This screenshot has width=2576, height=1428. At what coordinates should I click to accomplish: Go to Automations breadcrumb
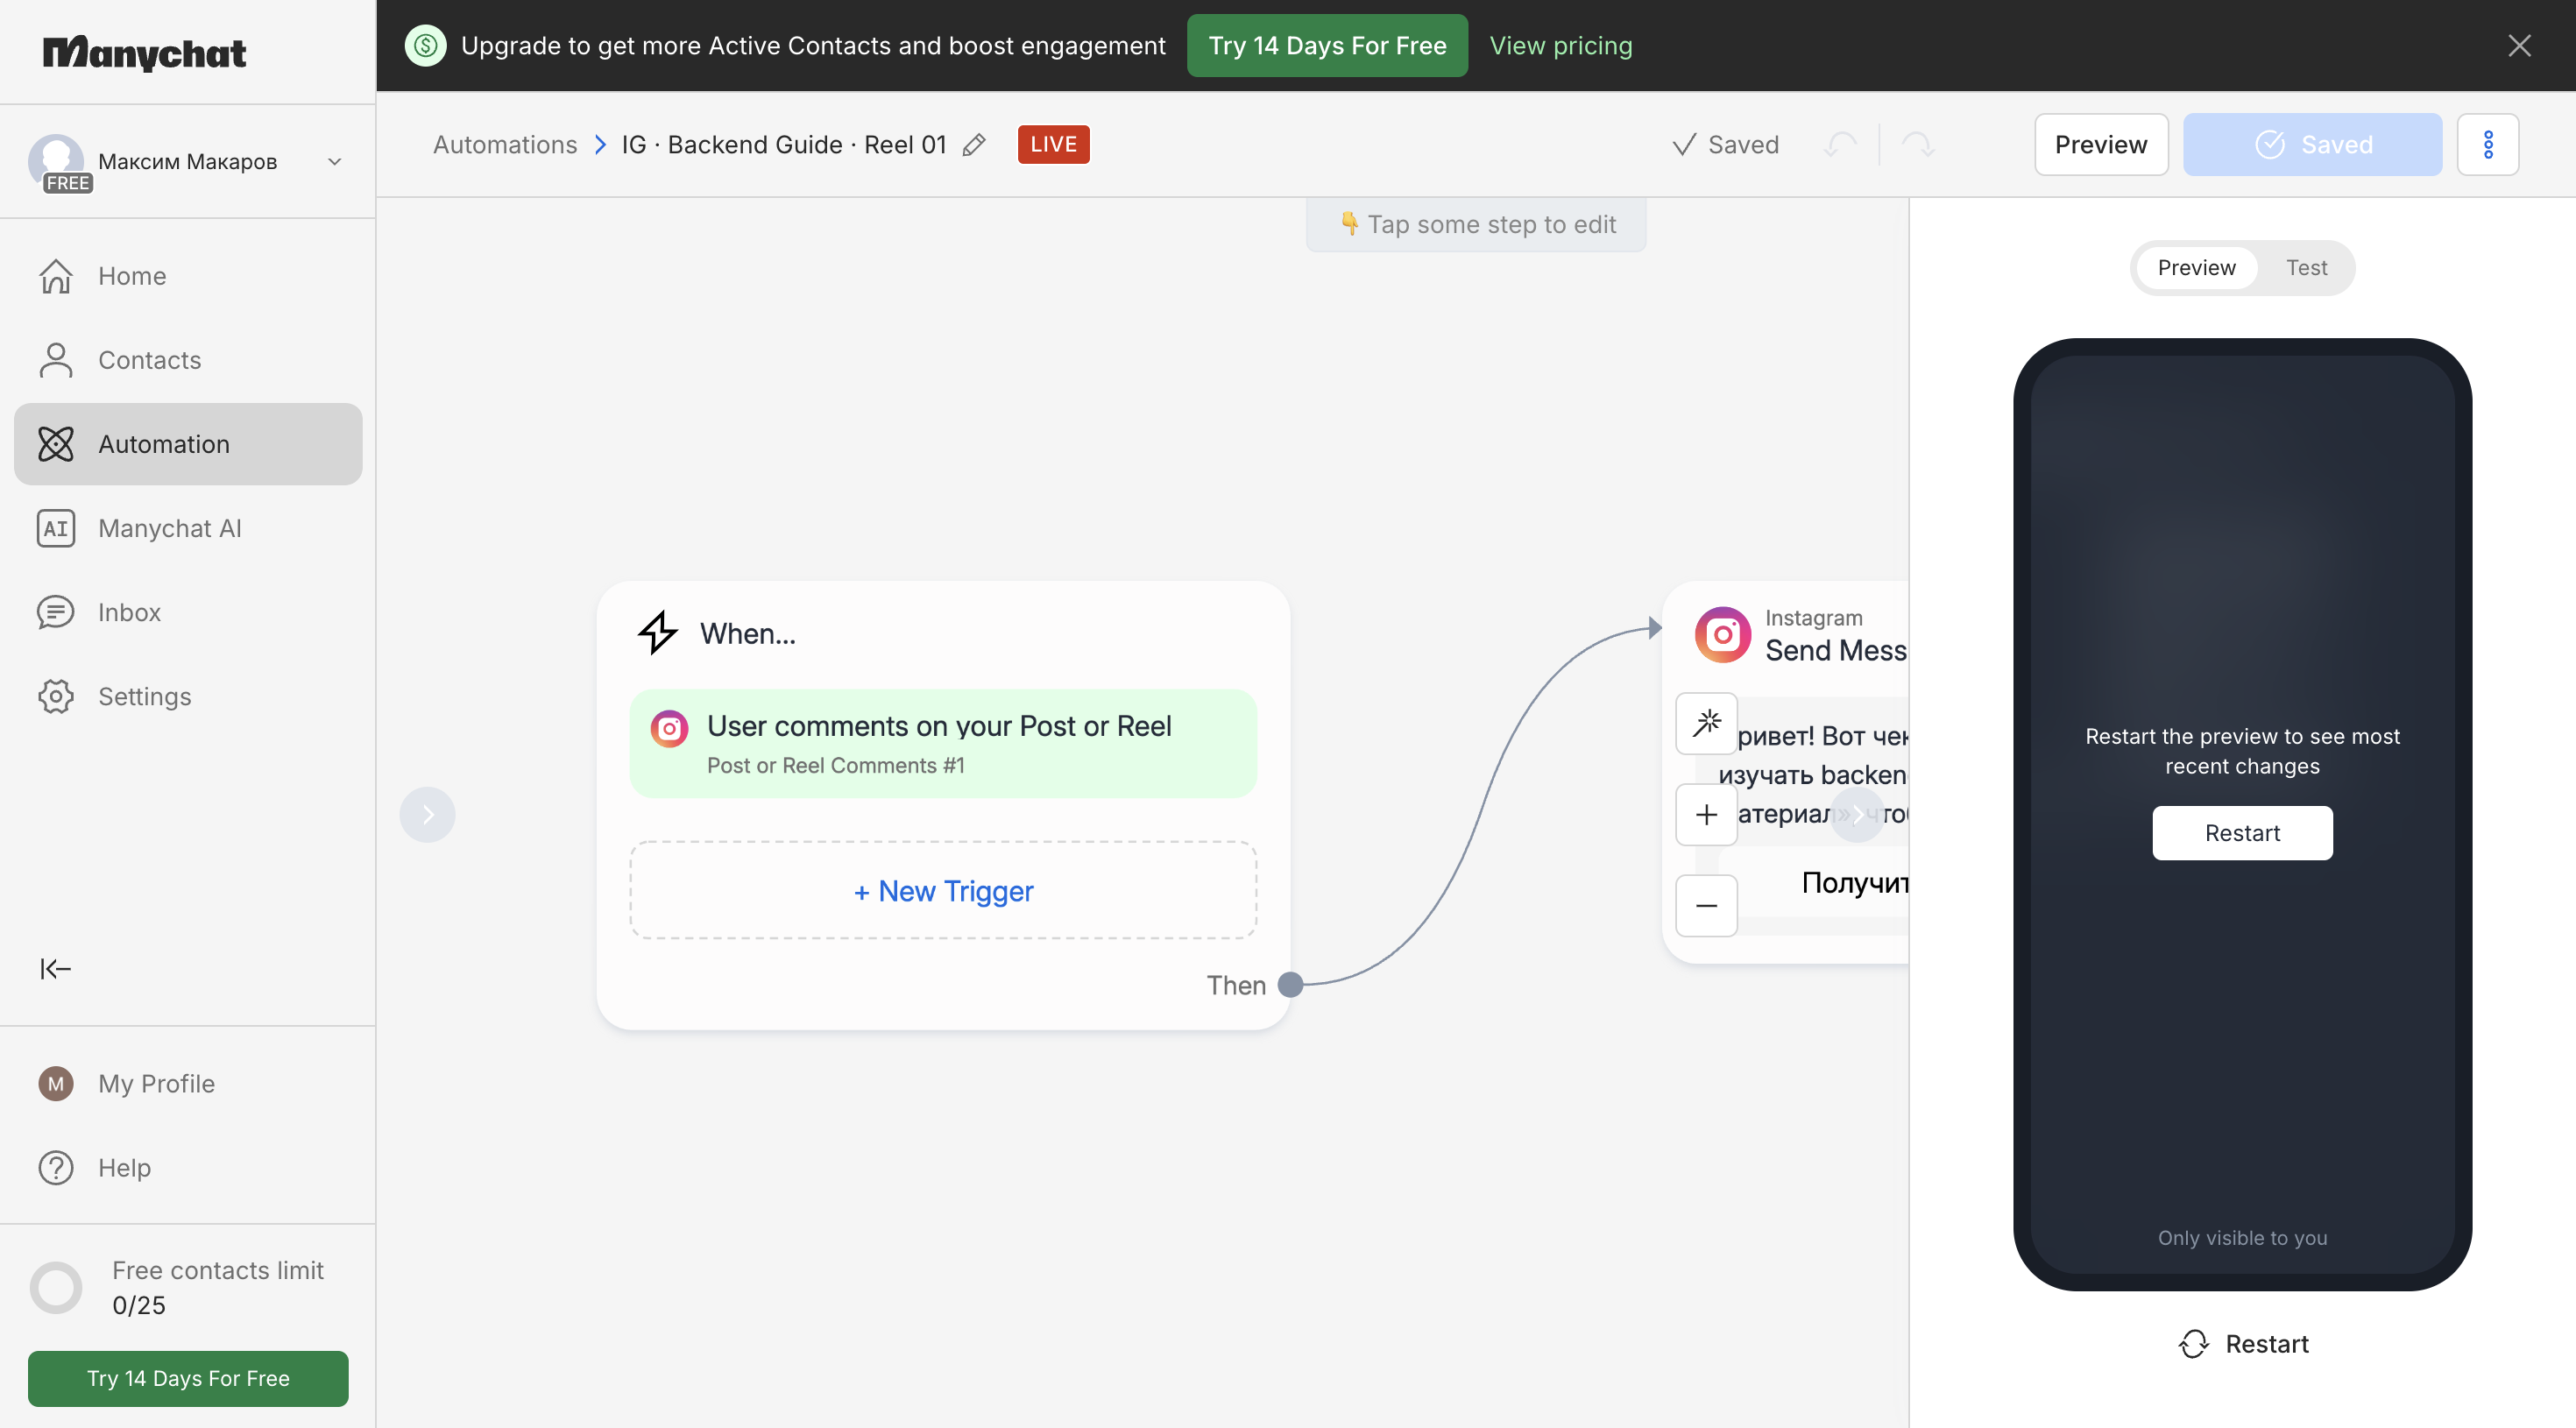[x=505, y=145]
